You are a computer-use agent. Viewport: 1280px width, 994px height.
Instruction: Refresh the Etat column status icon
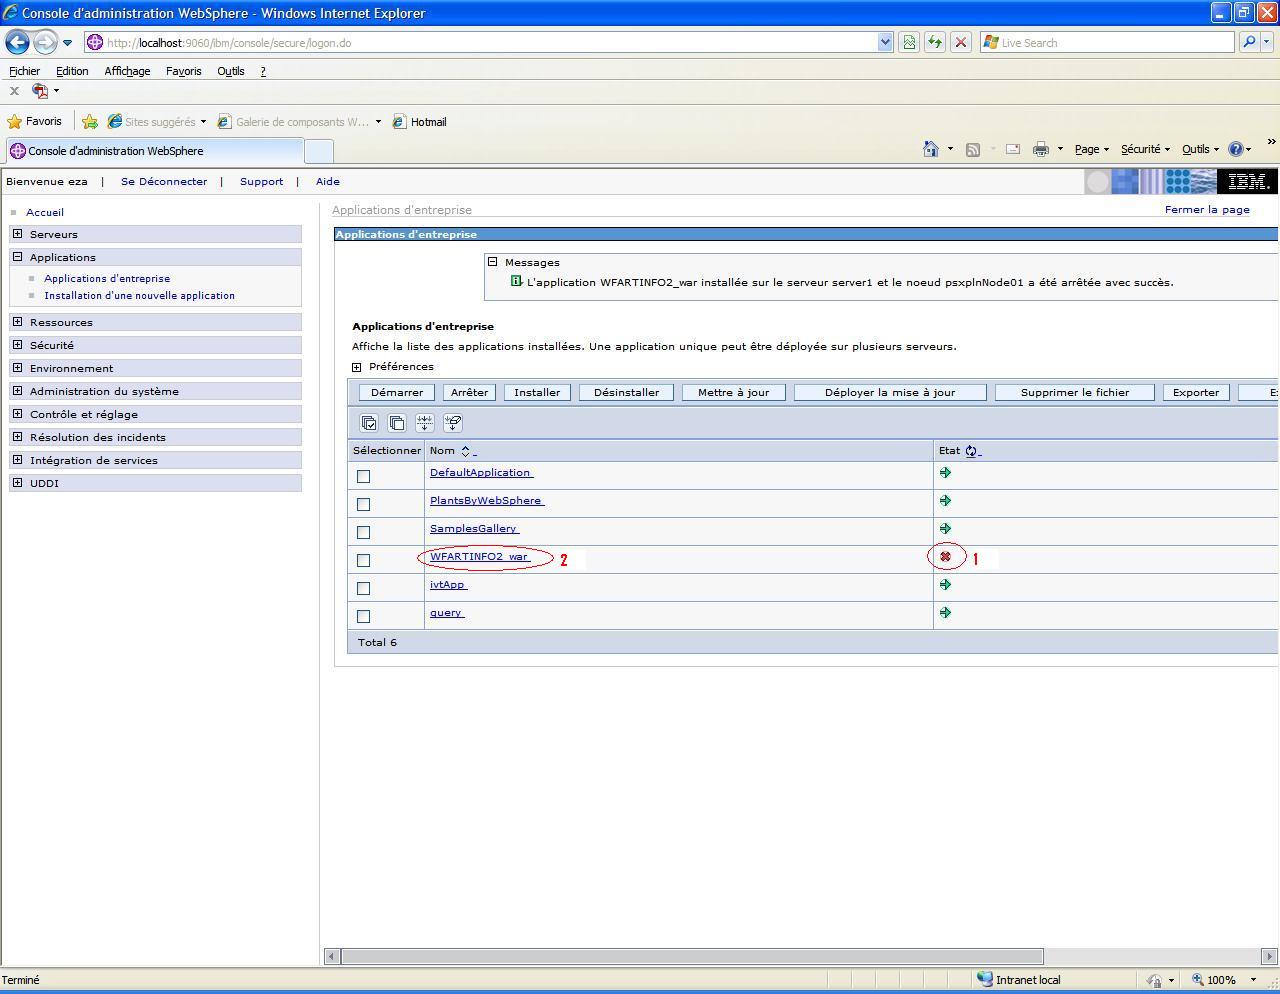click(x=971, y=451)
